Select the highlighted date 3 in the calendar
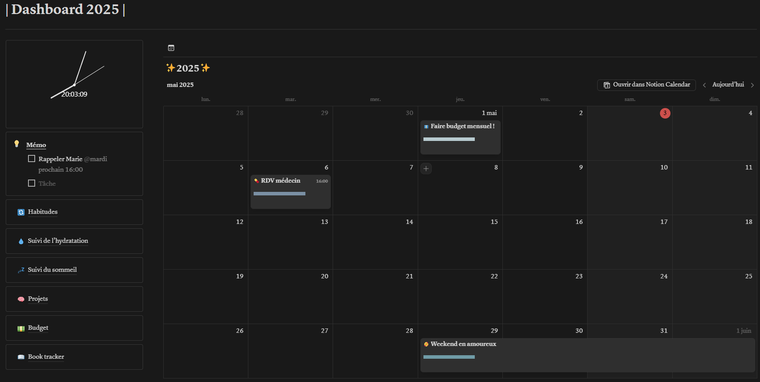 point(665,113)
